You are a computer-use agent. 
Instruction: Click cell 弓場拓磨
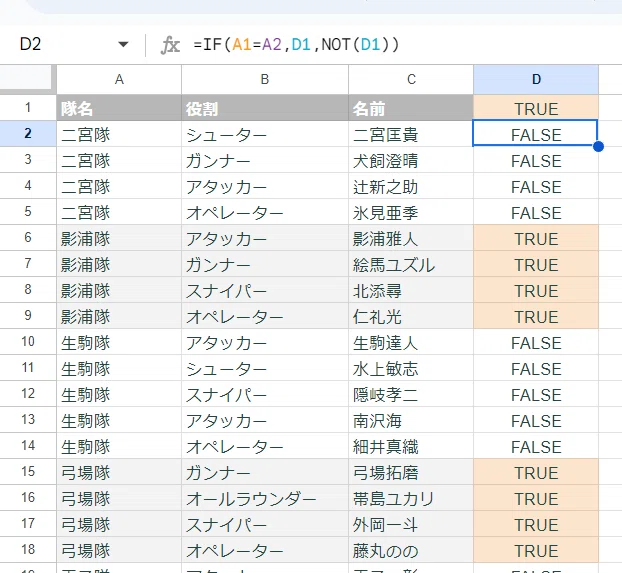tap(411, 472)
